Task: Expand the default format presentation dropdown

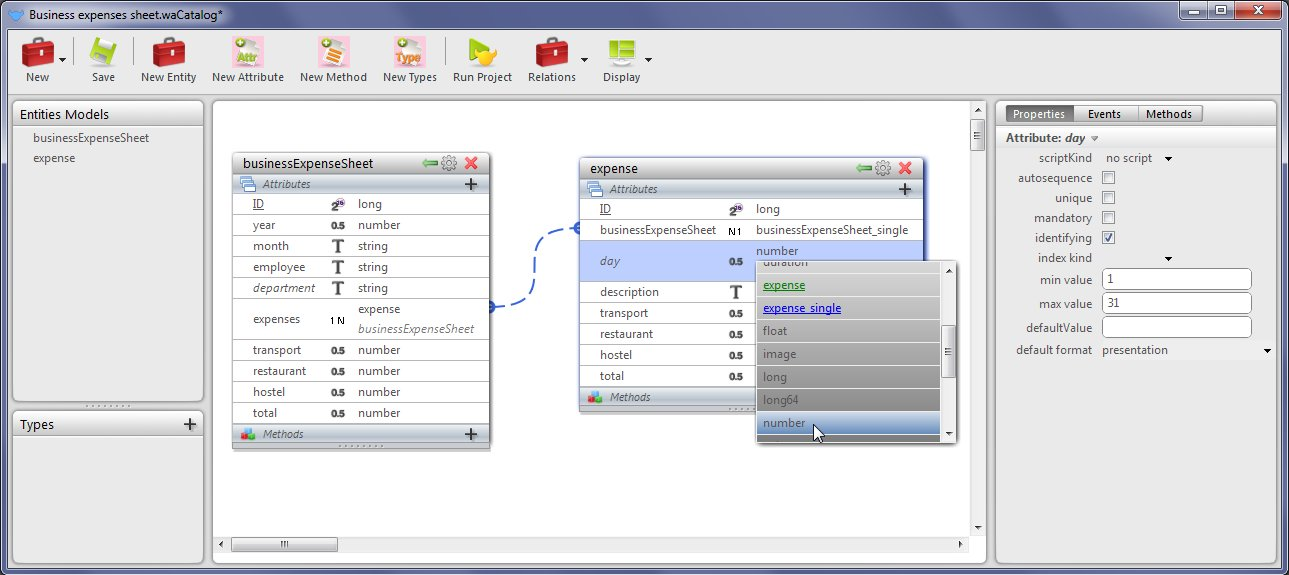Action: pos(1267,351)
